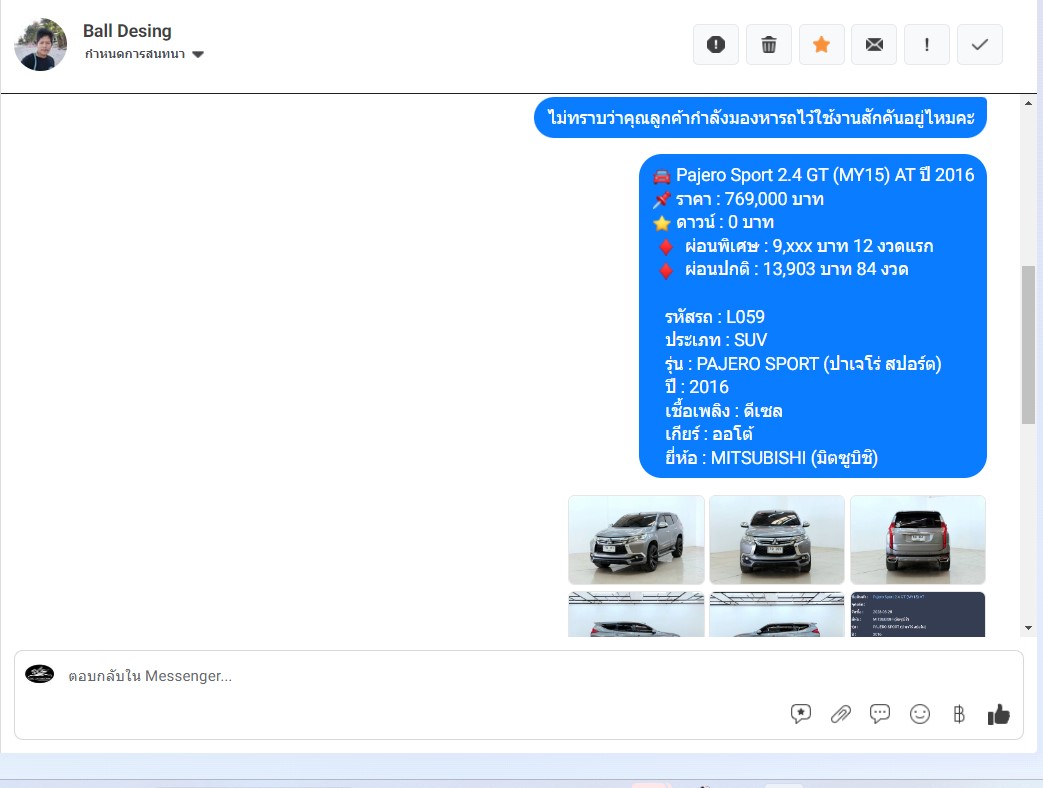Open front three-quarter Pajero photo thumbnail
Image resolution: width=1043 pixels, height=788 pixels.
point(636,540)
